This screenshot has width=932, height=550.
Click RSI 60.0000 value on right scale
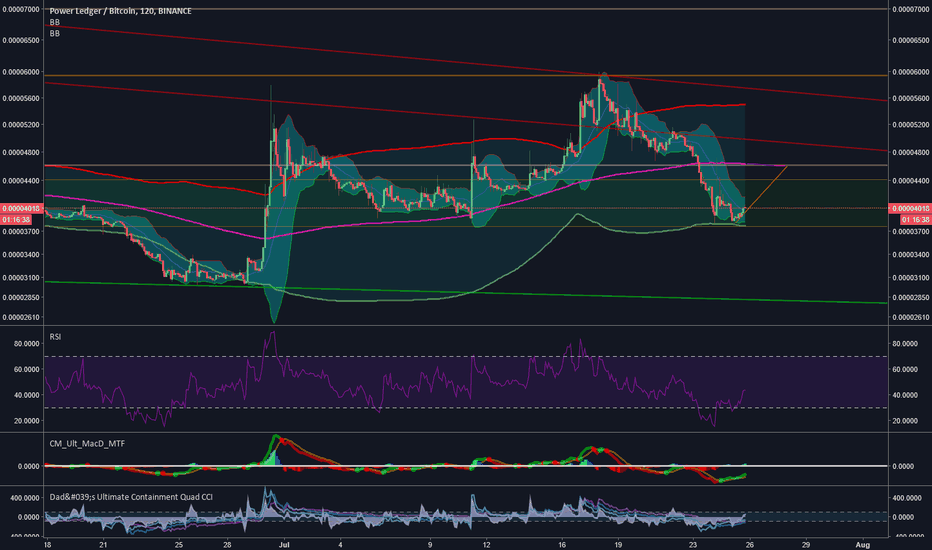[x=907, y=369]
